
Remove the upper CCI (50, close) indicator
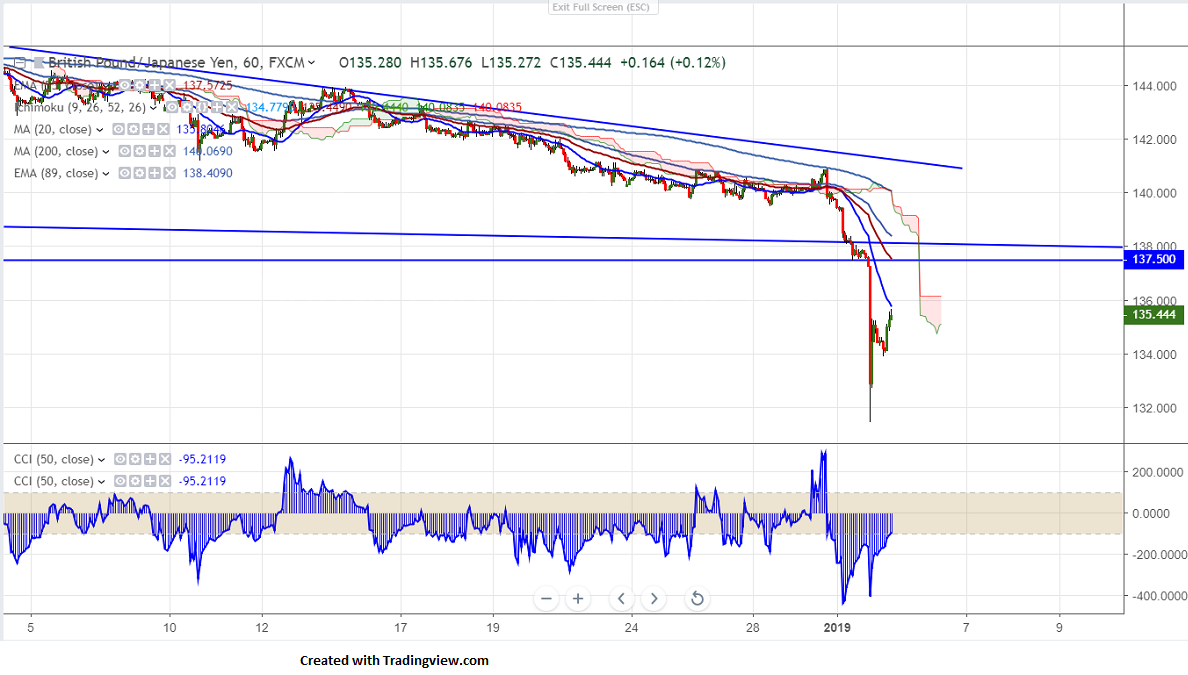pyautogui.click(x=164, y=459)
